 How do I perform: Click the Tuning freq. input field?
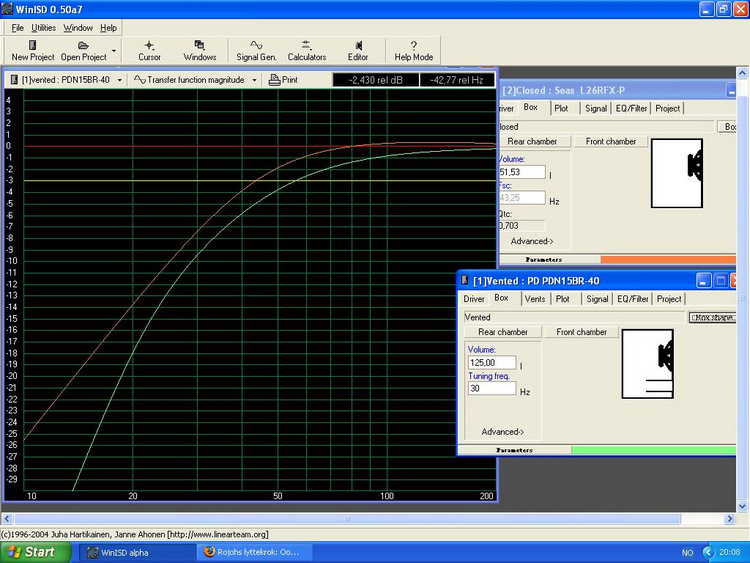pos(491,389)
